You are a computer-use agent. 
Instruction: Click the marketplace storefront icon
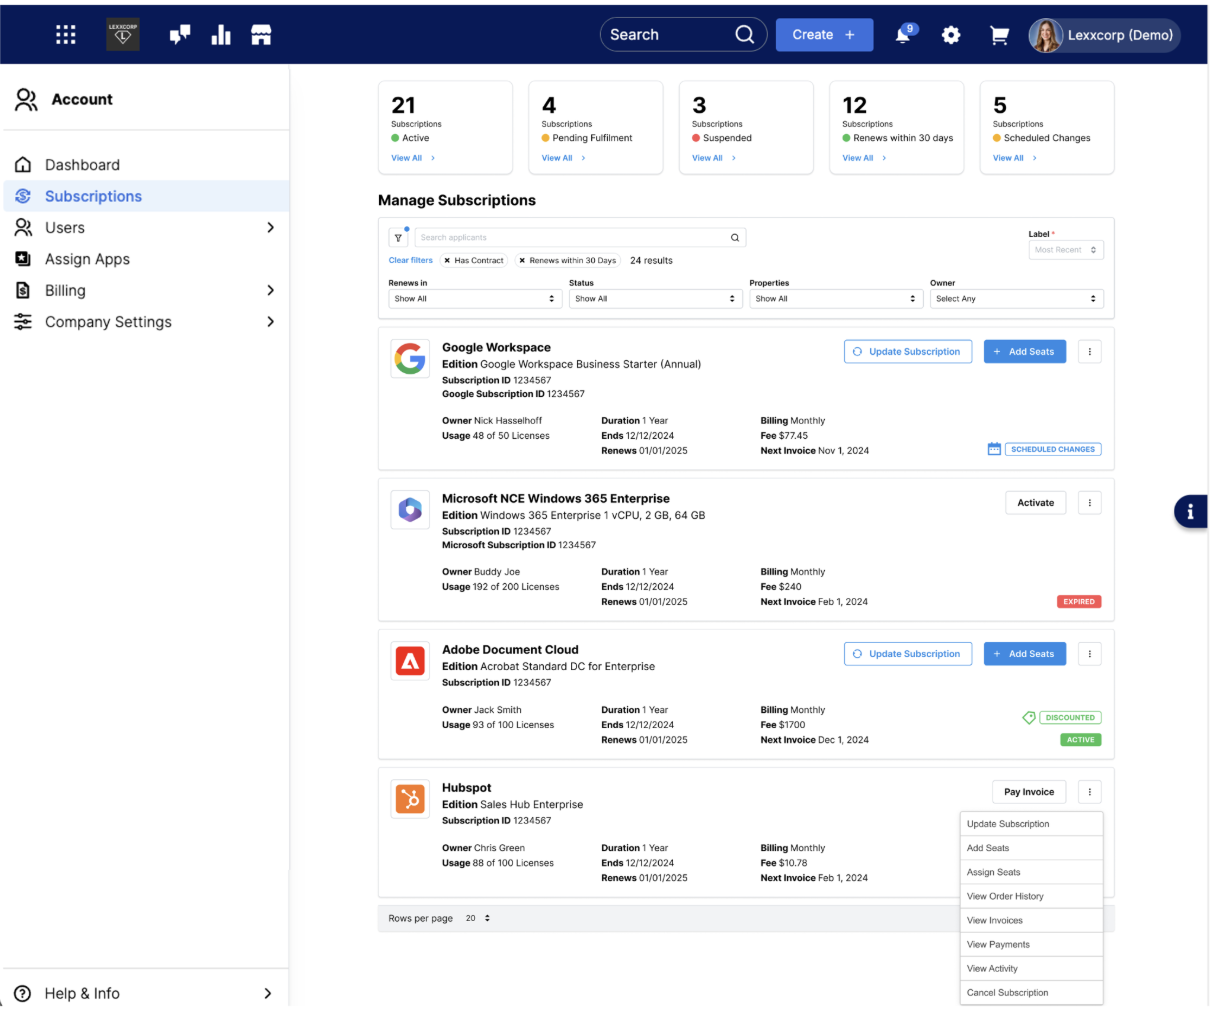tap(261, 35)
